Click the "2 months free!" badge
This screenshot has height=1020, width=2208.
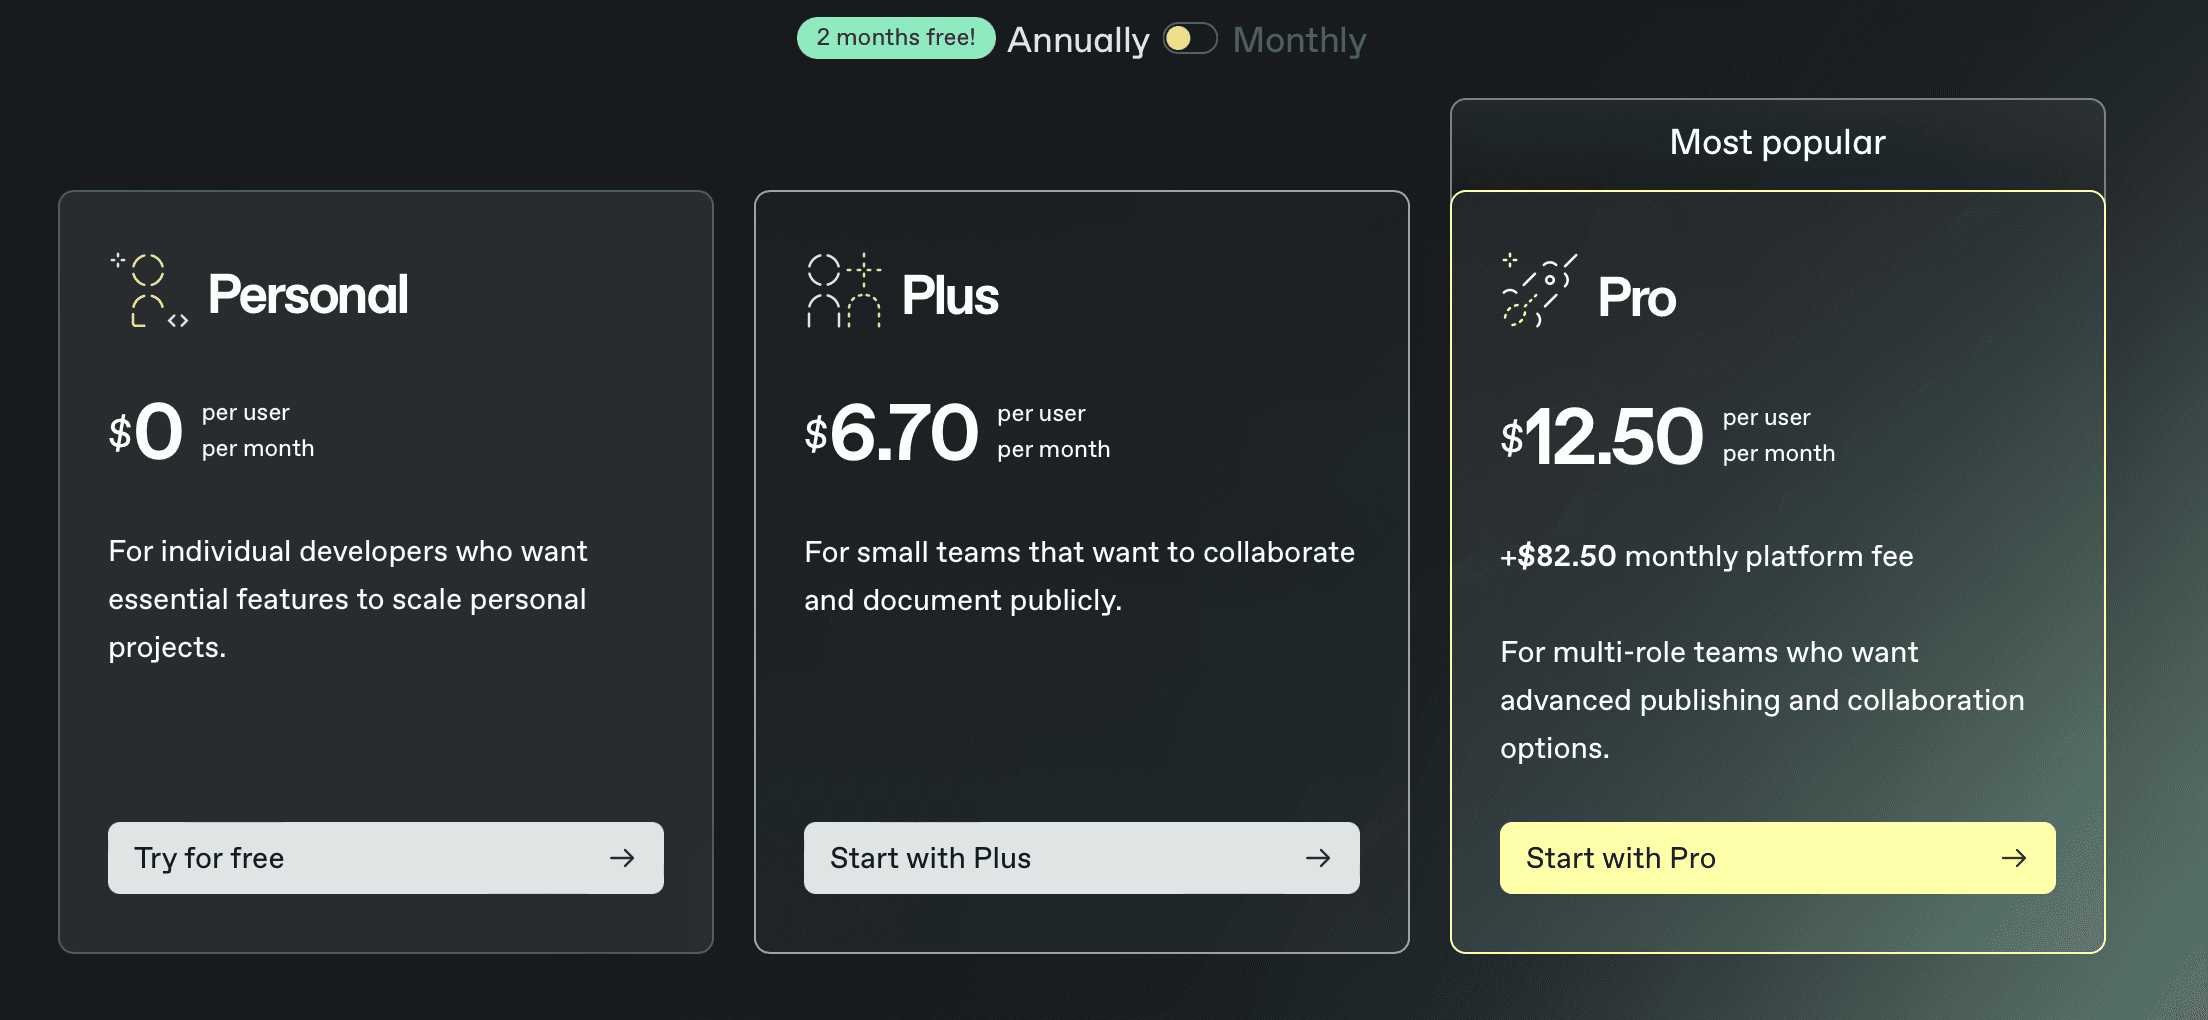895,38
